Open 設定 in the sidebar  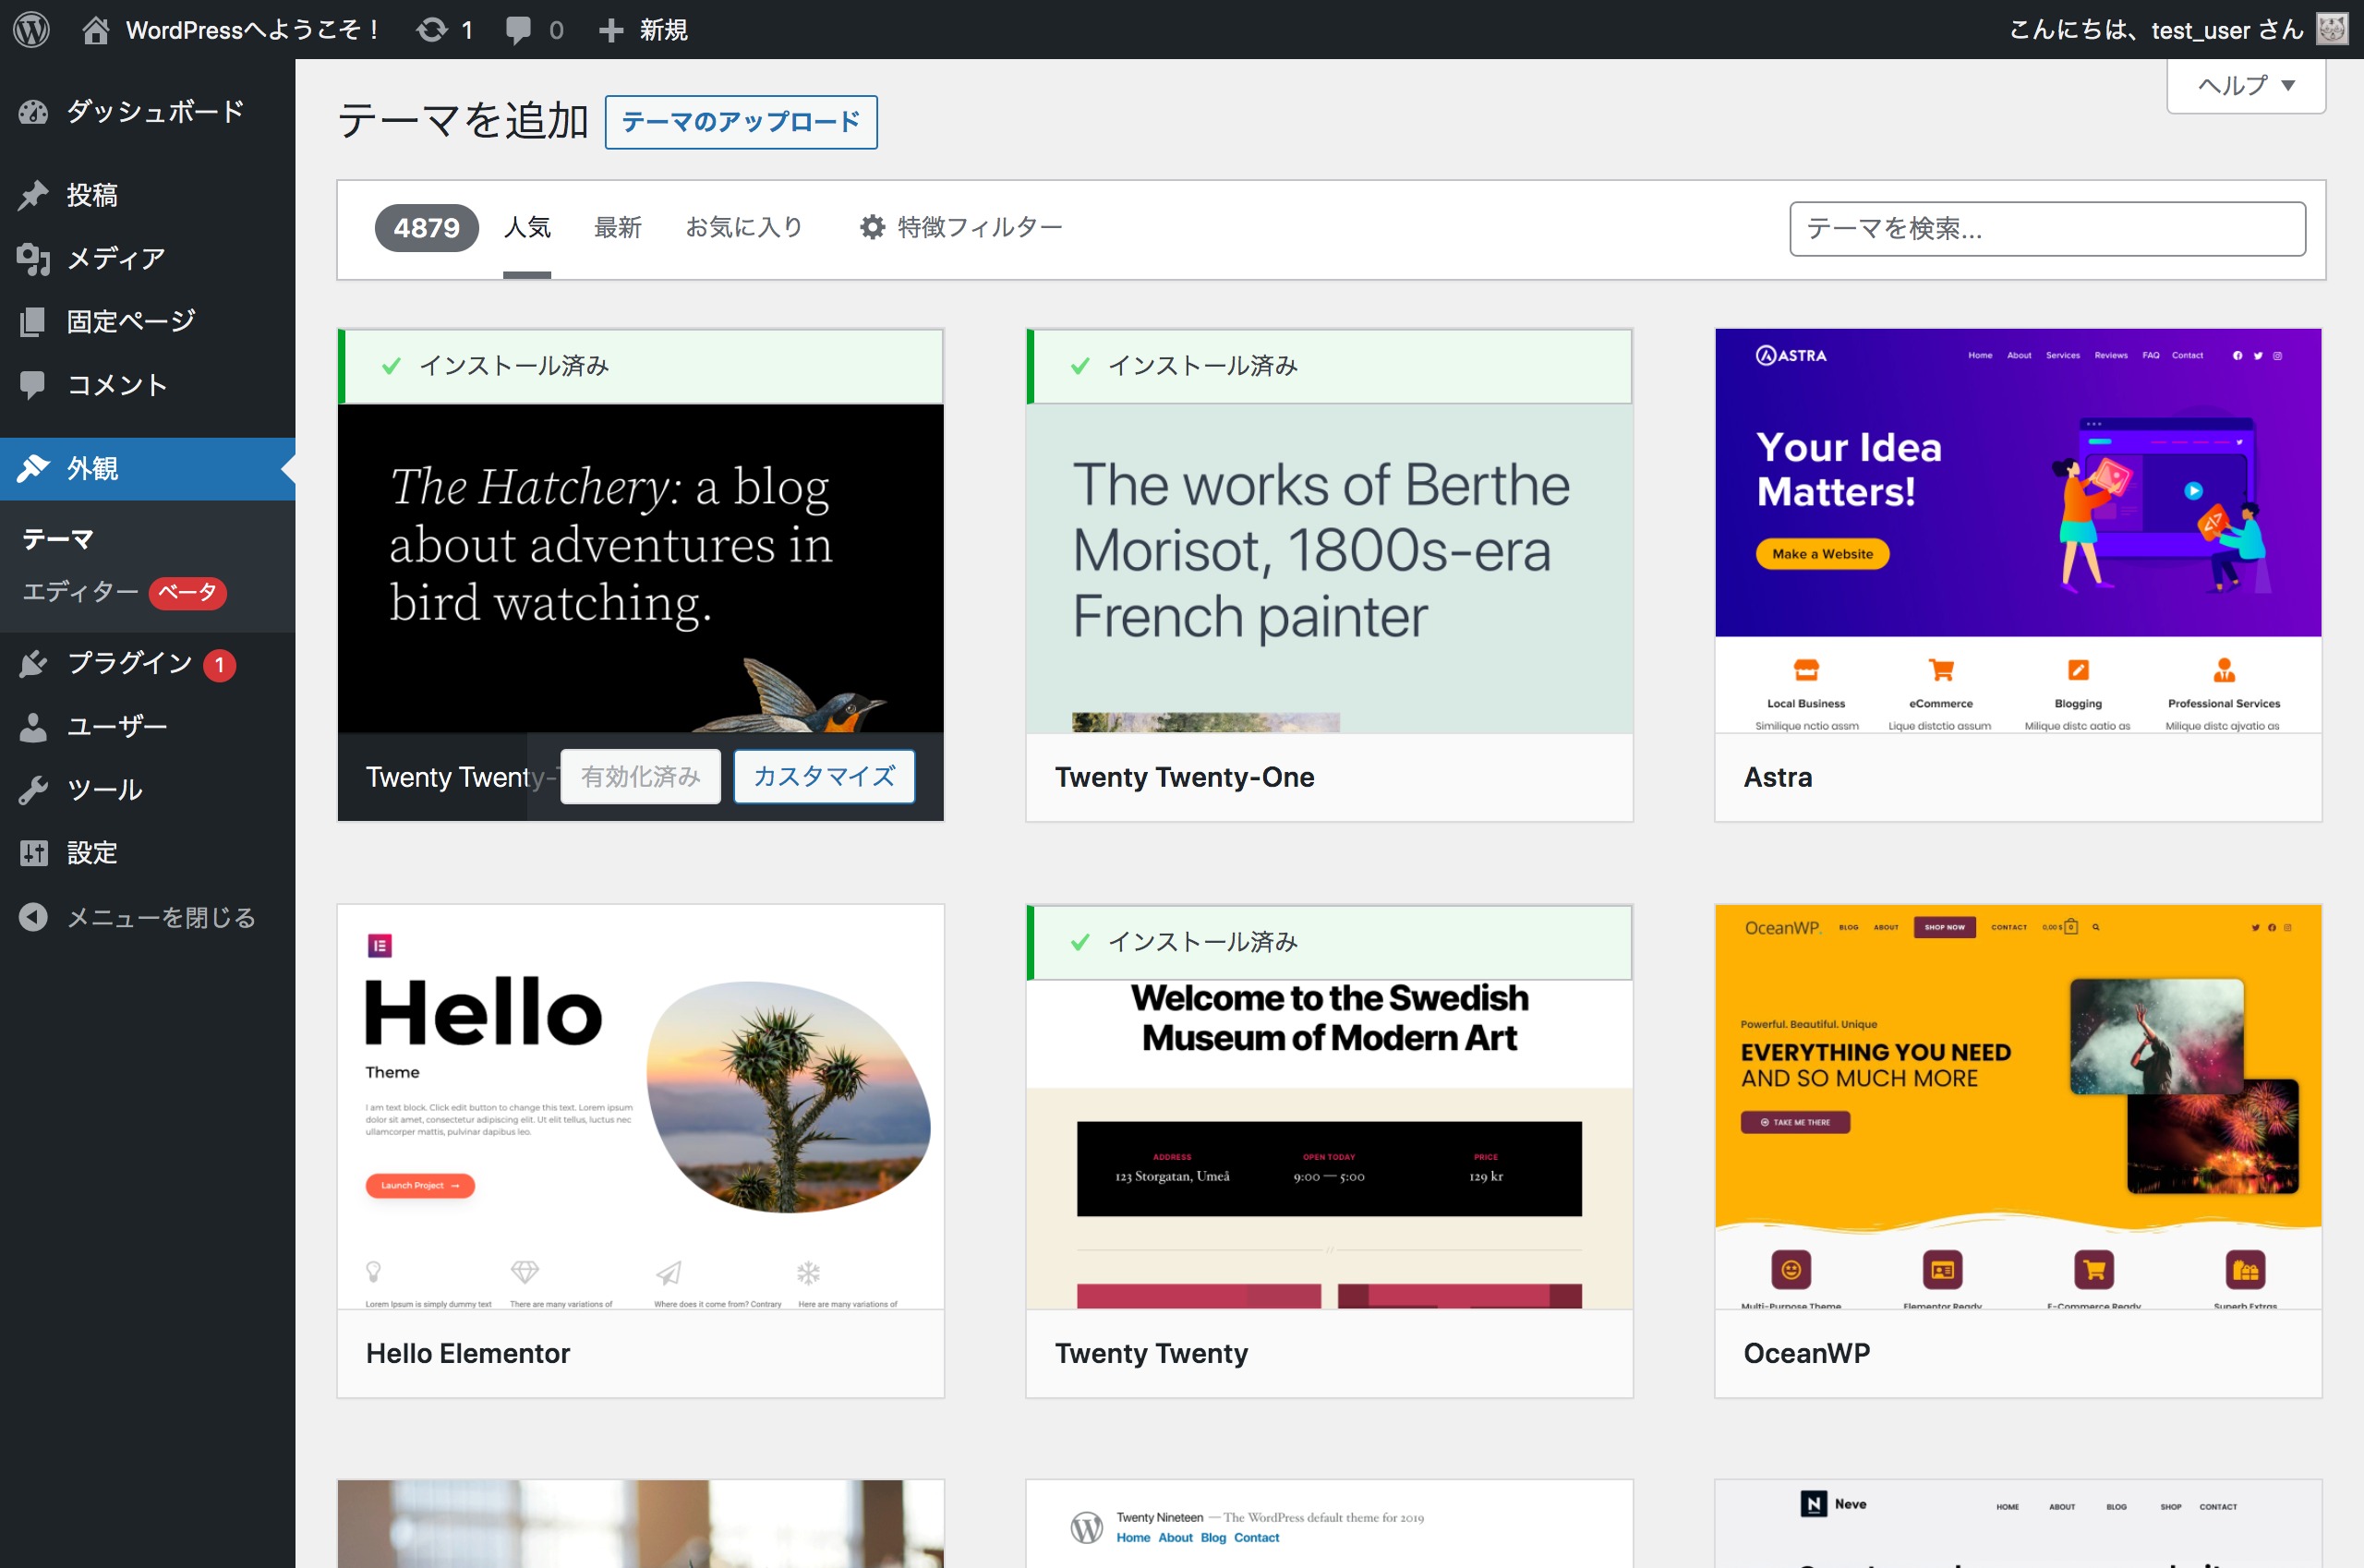91,853
